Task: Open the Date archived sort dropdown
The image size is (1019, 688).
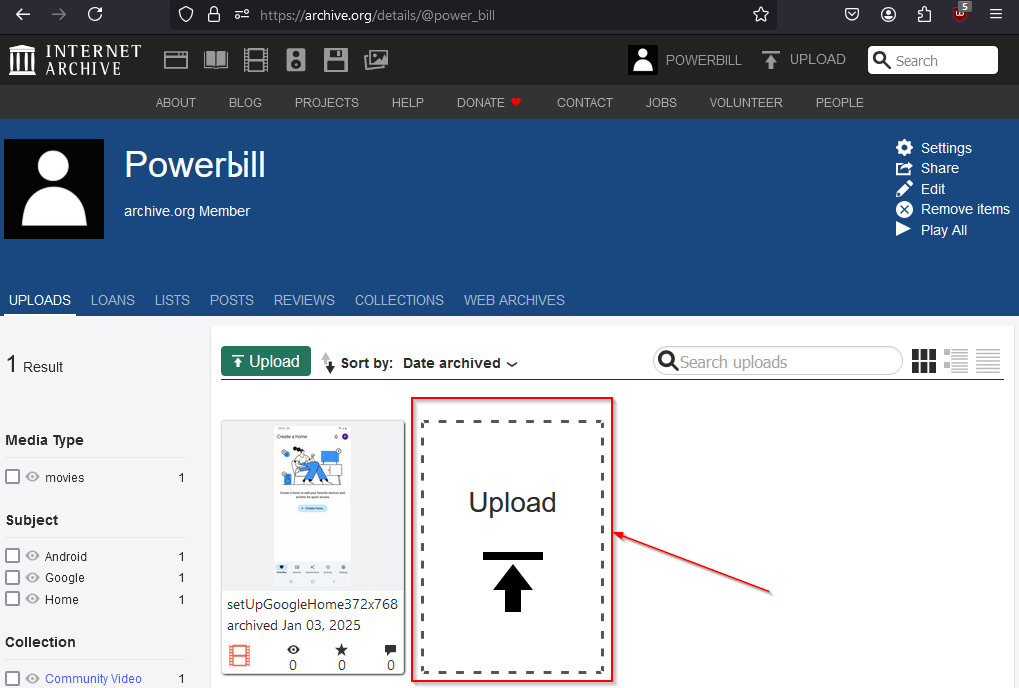Action: (x=460, y=363)
